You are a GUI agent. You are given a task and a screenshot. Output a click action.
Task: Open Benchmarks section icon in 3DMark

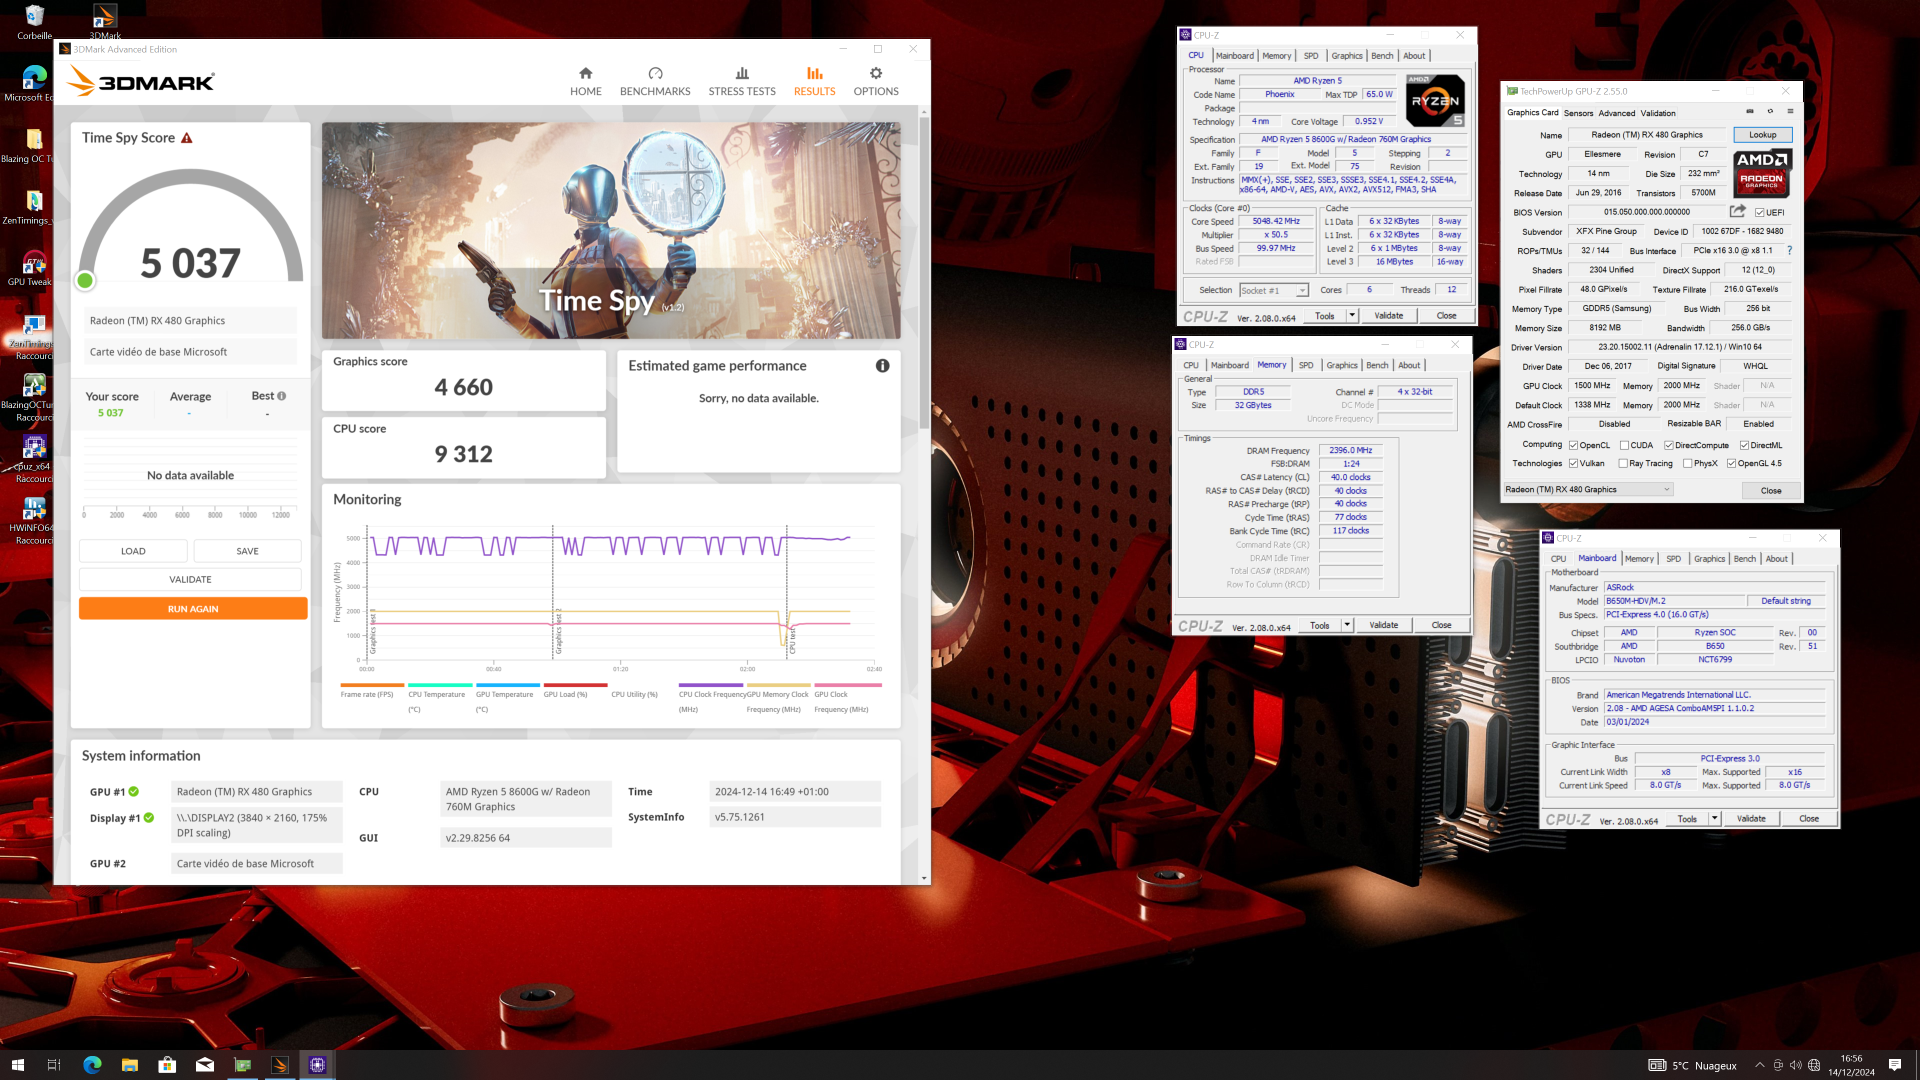(x=655, y=73)
